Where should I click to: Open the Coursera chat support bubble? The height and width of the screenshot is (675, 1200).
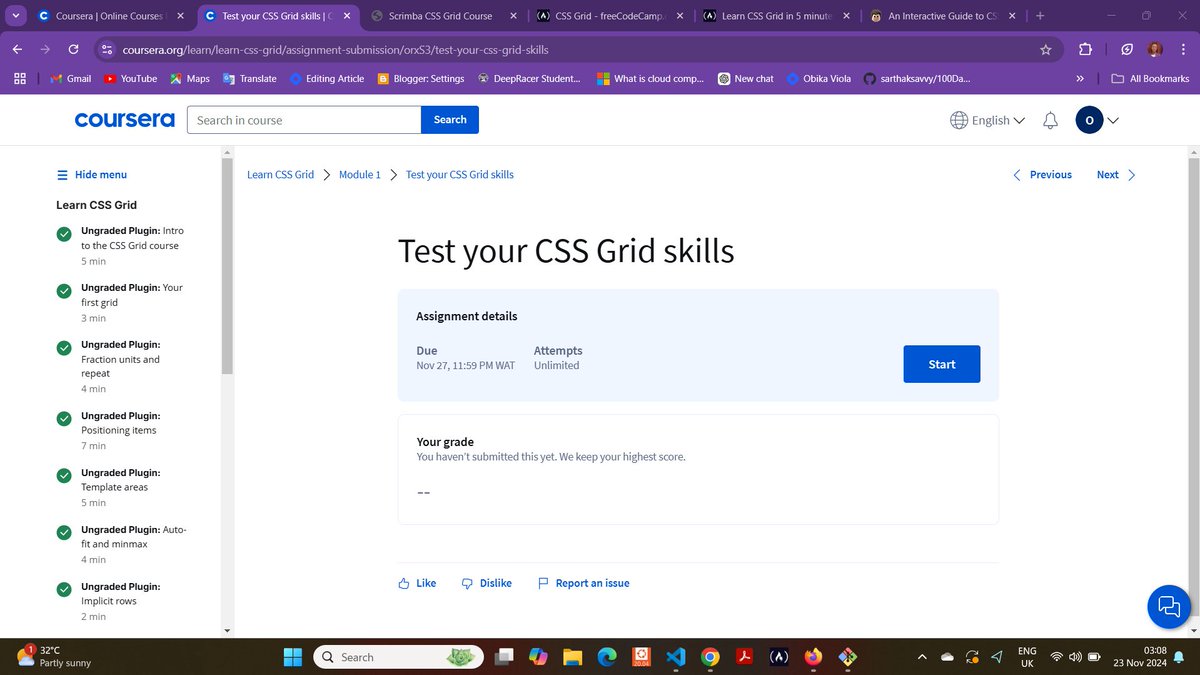coord(1168,606)
